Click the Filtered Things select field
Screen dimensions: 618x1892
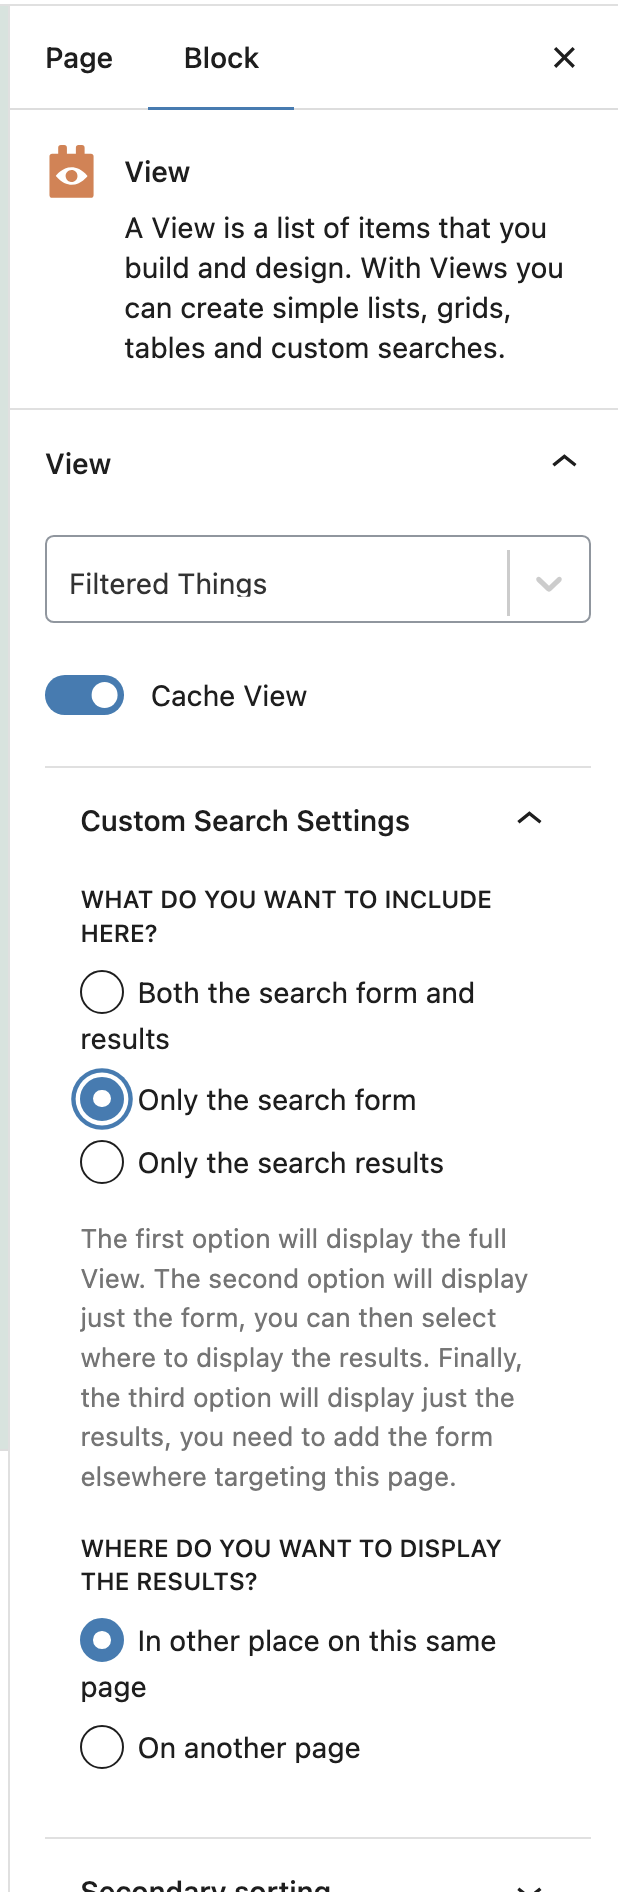tap(318, 579)
